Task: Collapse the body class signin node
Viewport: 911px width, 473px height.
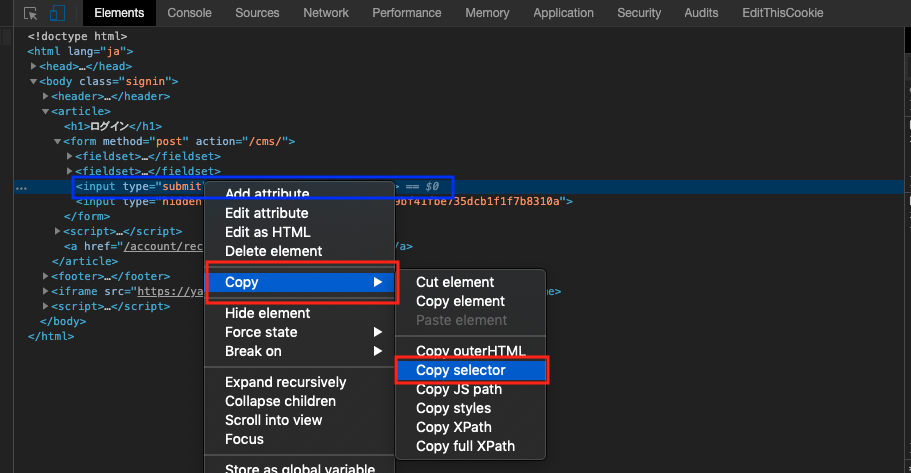Action: coord(34,81)
